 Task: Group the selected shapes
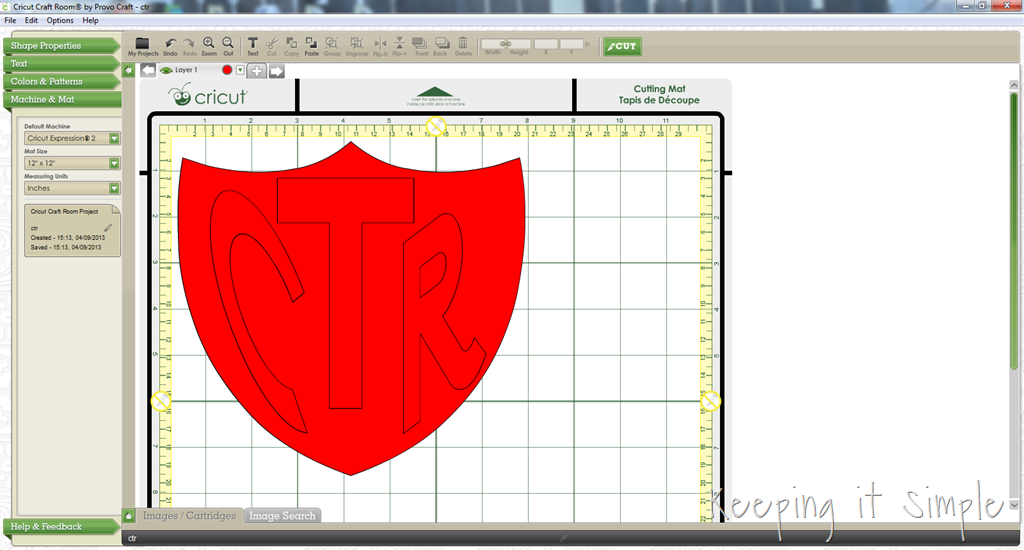click(x=332, y=46)
